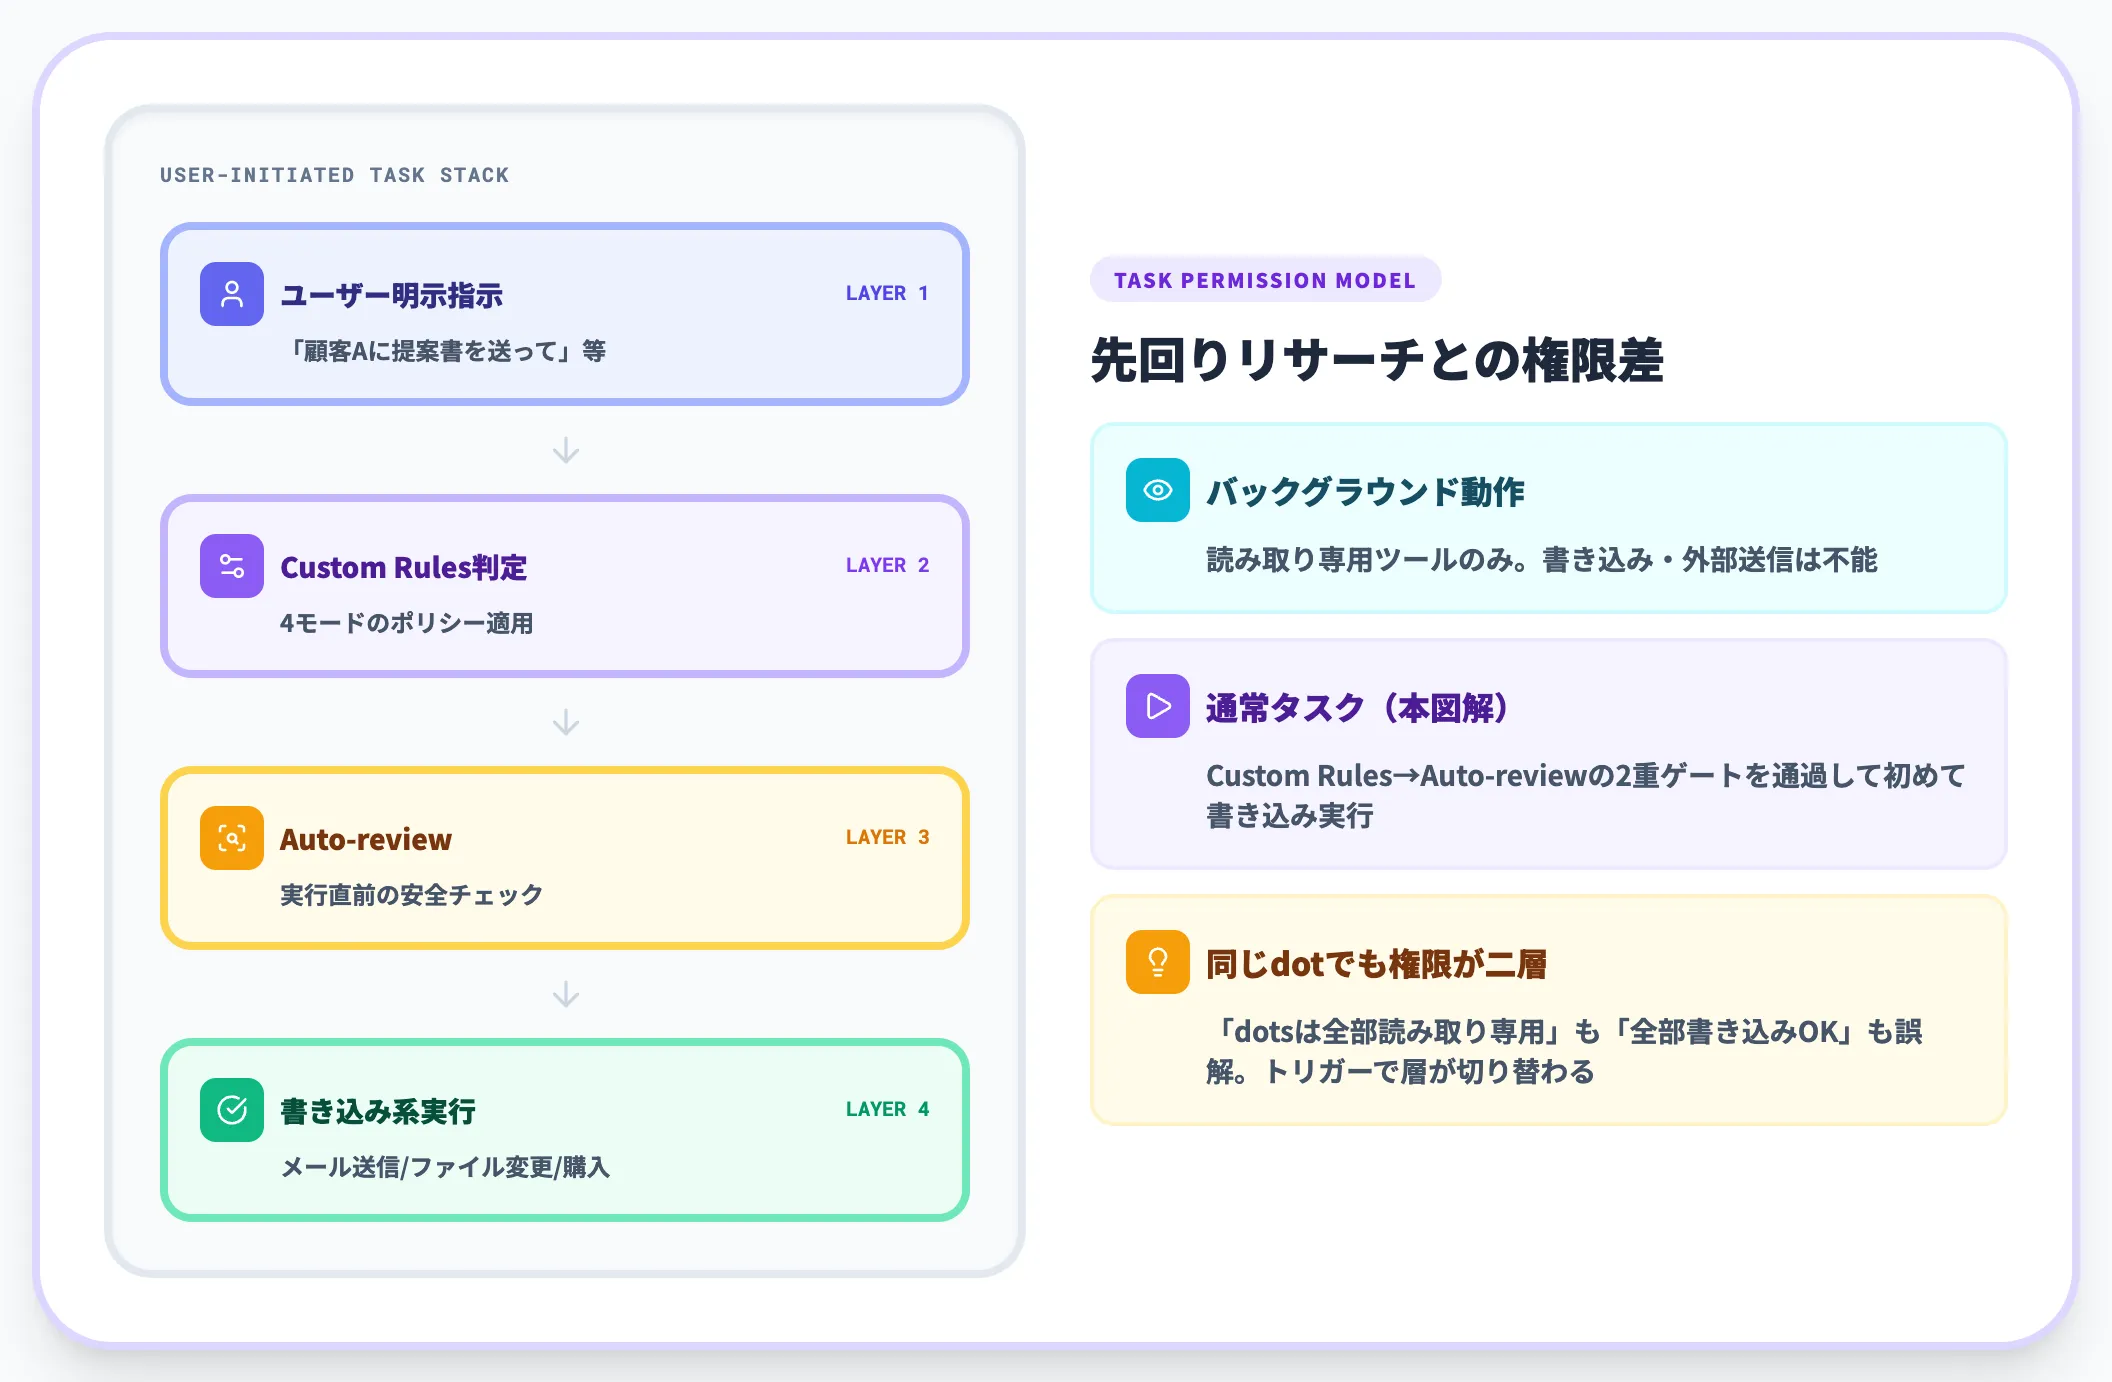Screen dimensions: 2112x1382
Task: Click the main title 先回りリサーチとの権限差
Action: tap(1377, 360)
